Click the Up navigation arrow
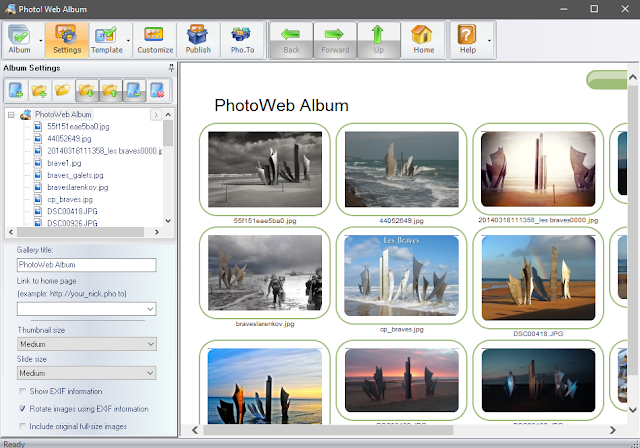This screenshot has width=640, height=448. pyautogui.click(x=378, y=40)
